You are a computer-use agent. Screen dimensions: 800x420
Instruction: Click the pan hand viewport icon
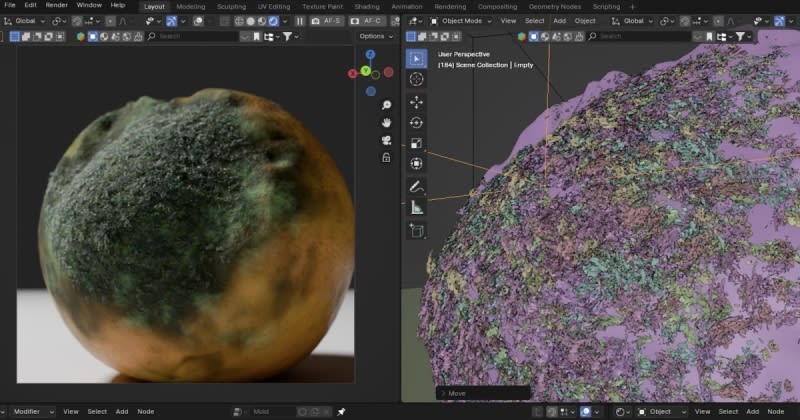[386, 122]
